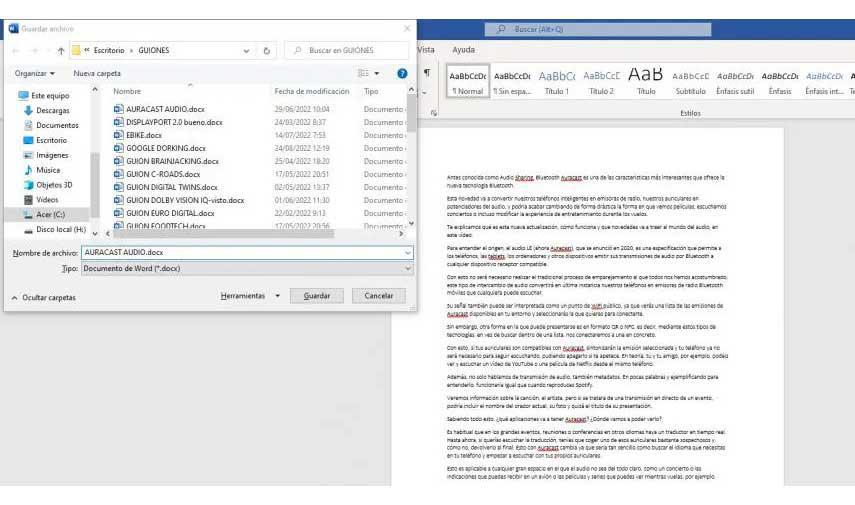855x505 pixels.
Task: Change view layout icon in save dialog
Action: [x=363, y=74]
